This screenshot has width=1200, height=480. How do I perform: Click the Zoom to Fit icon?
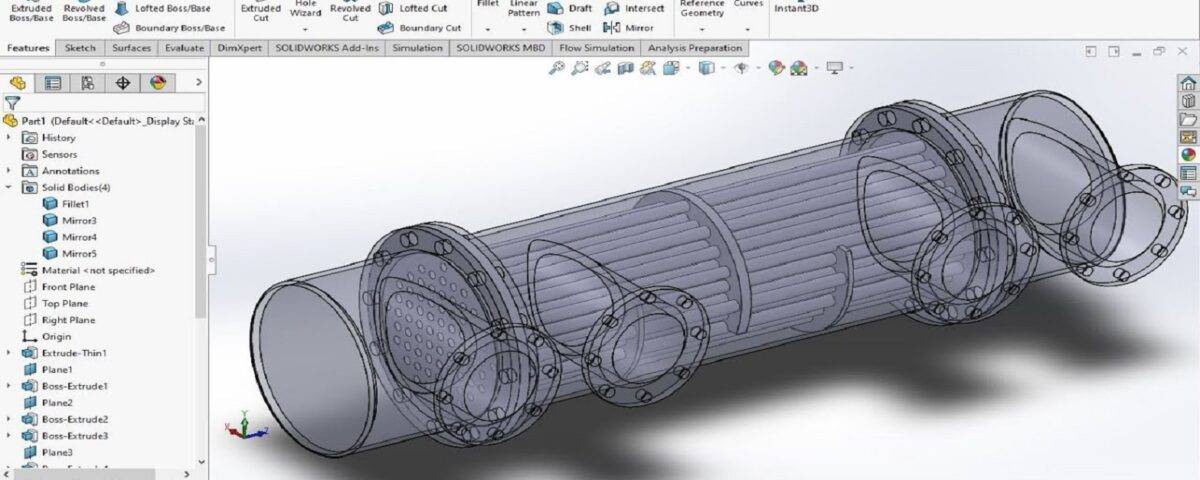[558, 68]
